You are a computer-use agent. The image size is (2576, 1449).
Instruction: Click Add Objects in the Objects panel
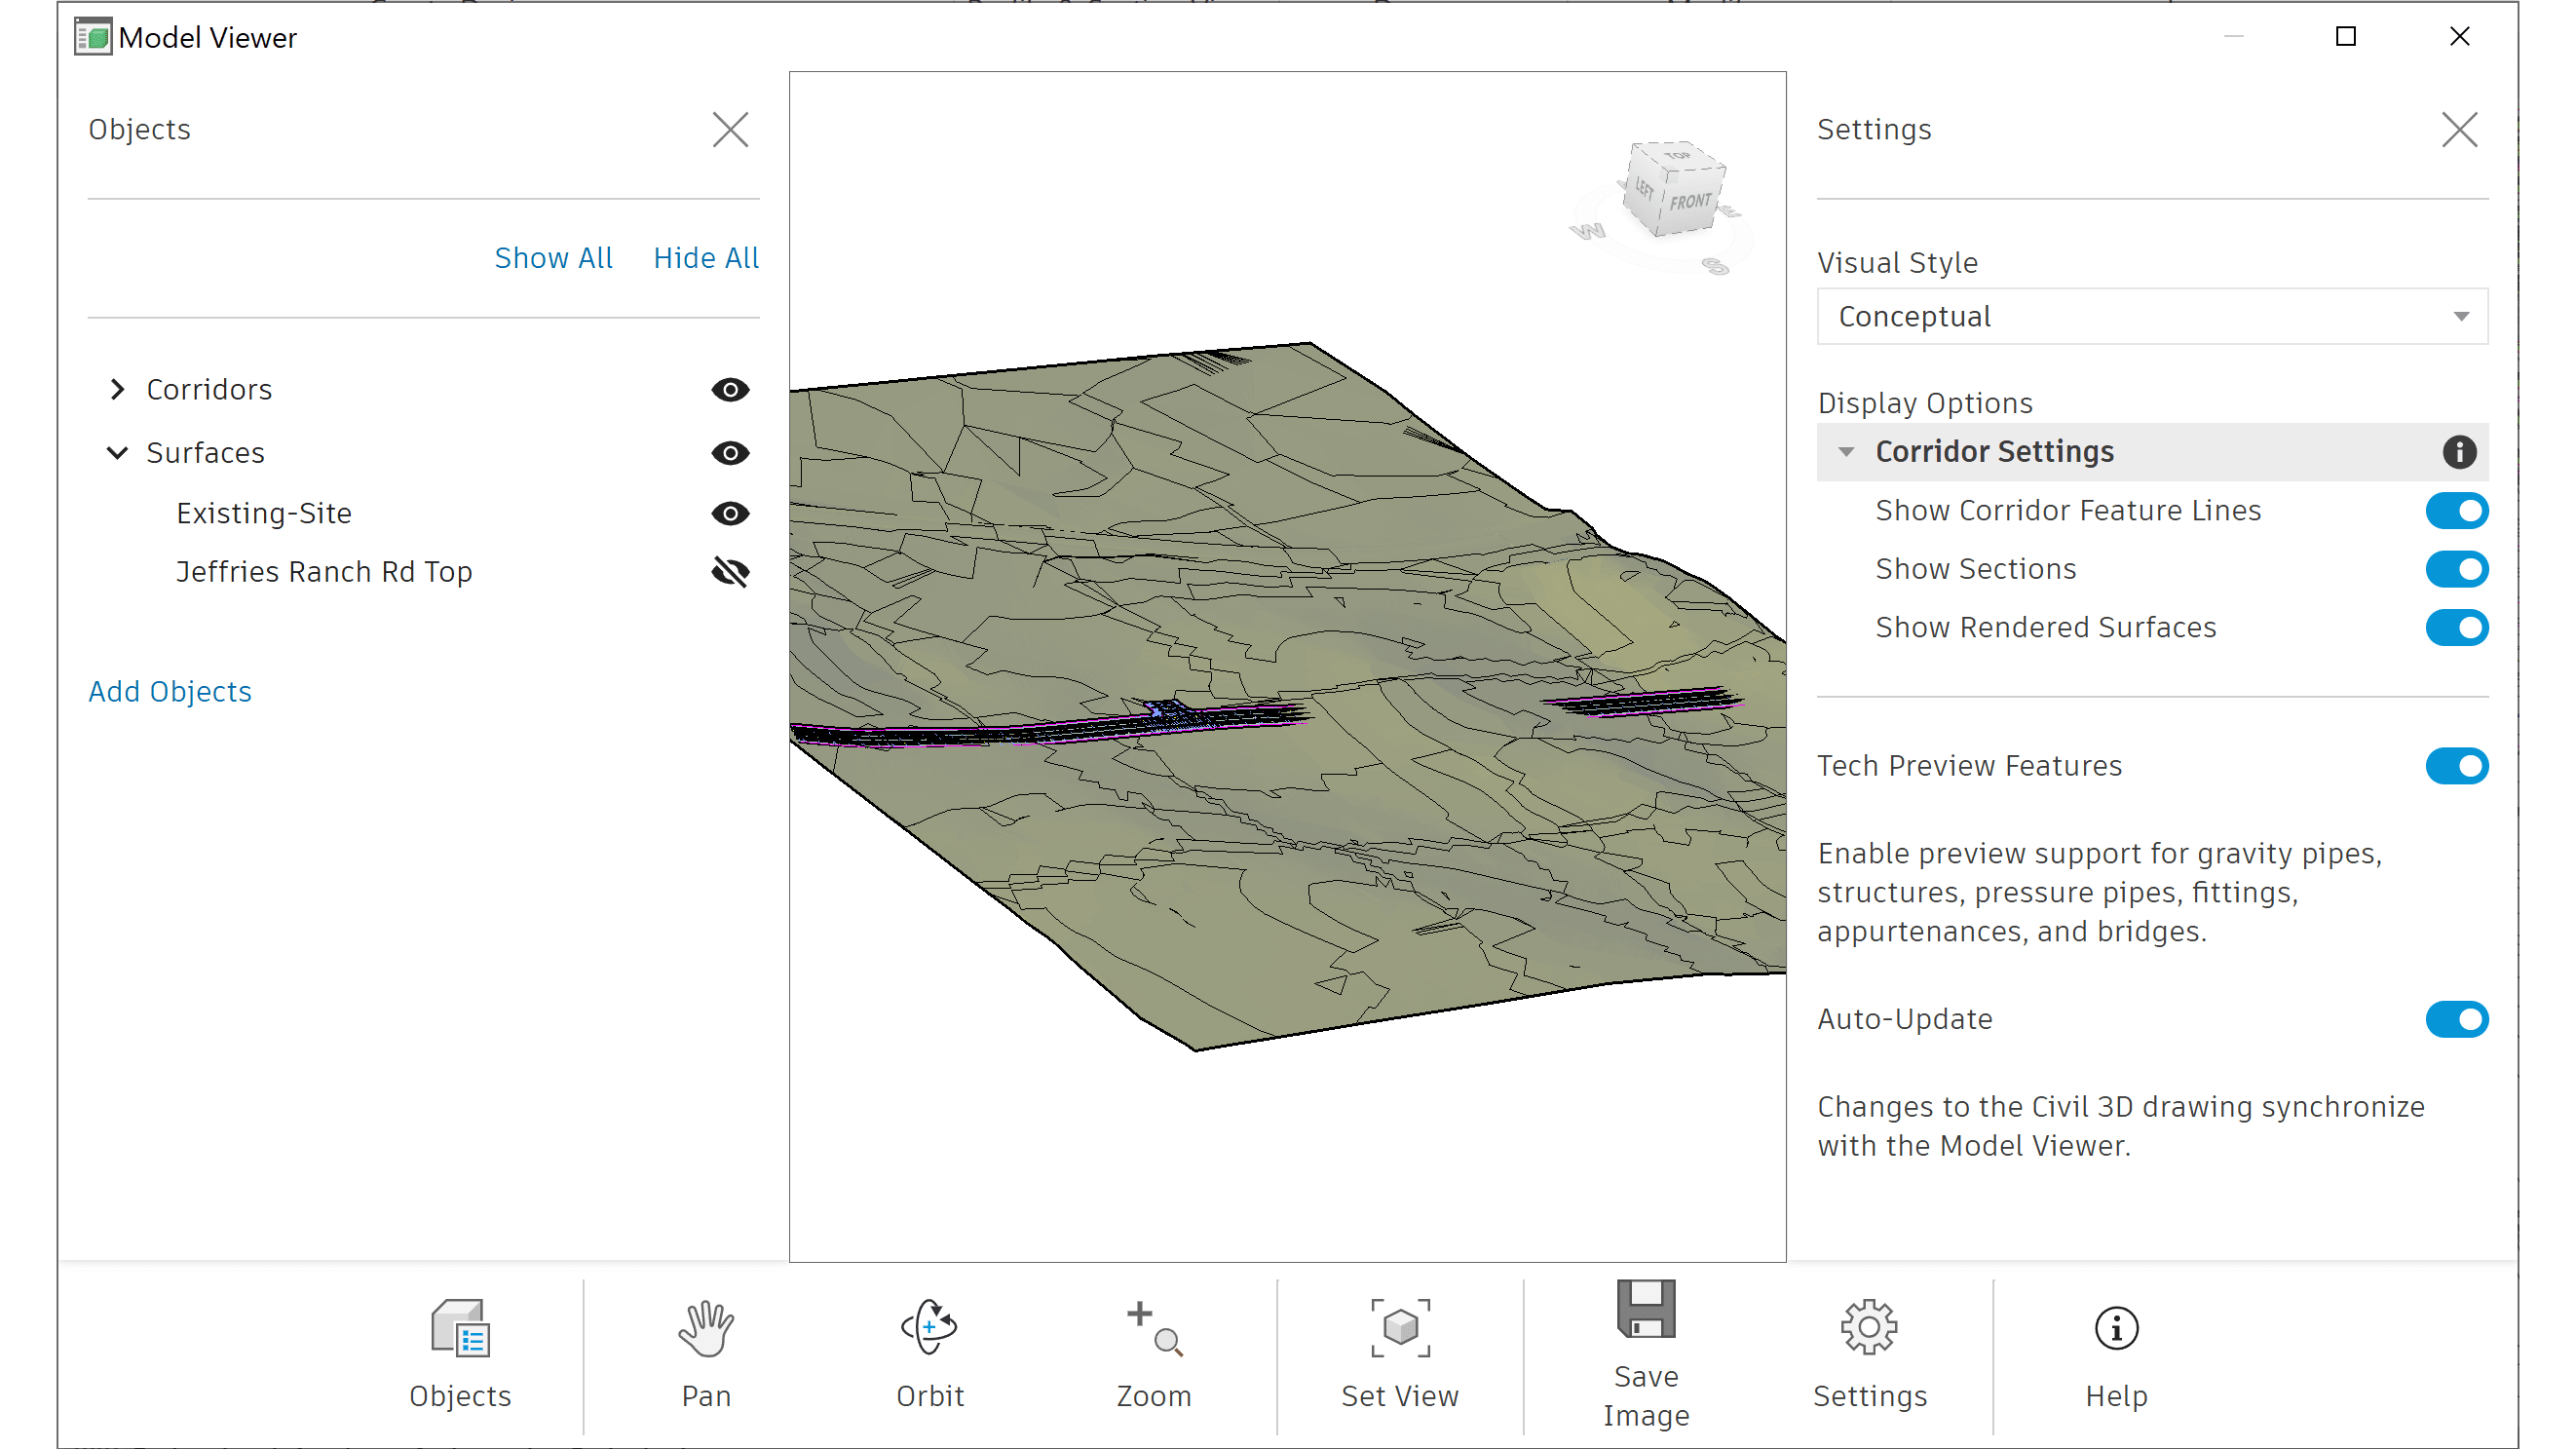pyautogui.click(x=170, y=691)
